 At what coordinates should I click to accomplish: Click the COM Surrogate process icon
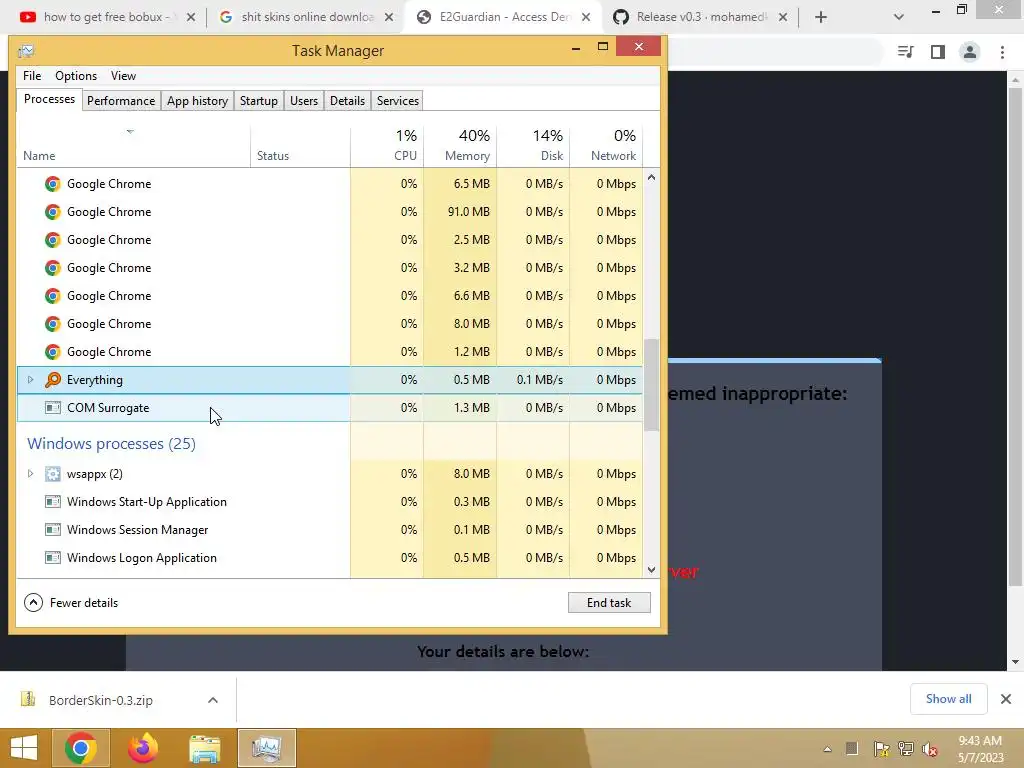coord(53,408)
